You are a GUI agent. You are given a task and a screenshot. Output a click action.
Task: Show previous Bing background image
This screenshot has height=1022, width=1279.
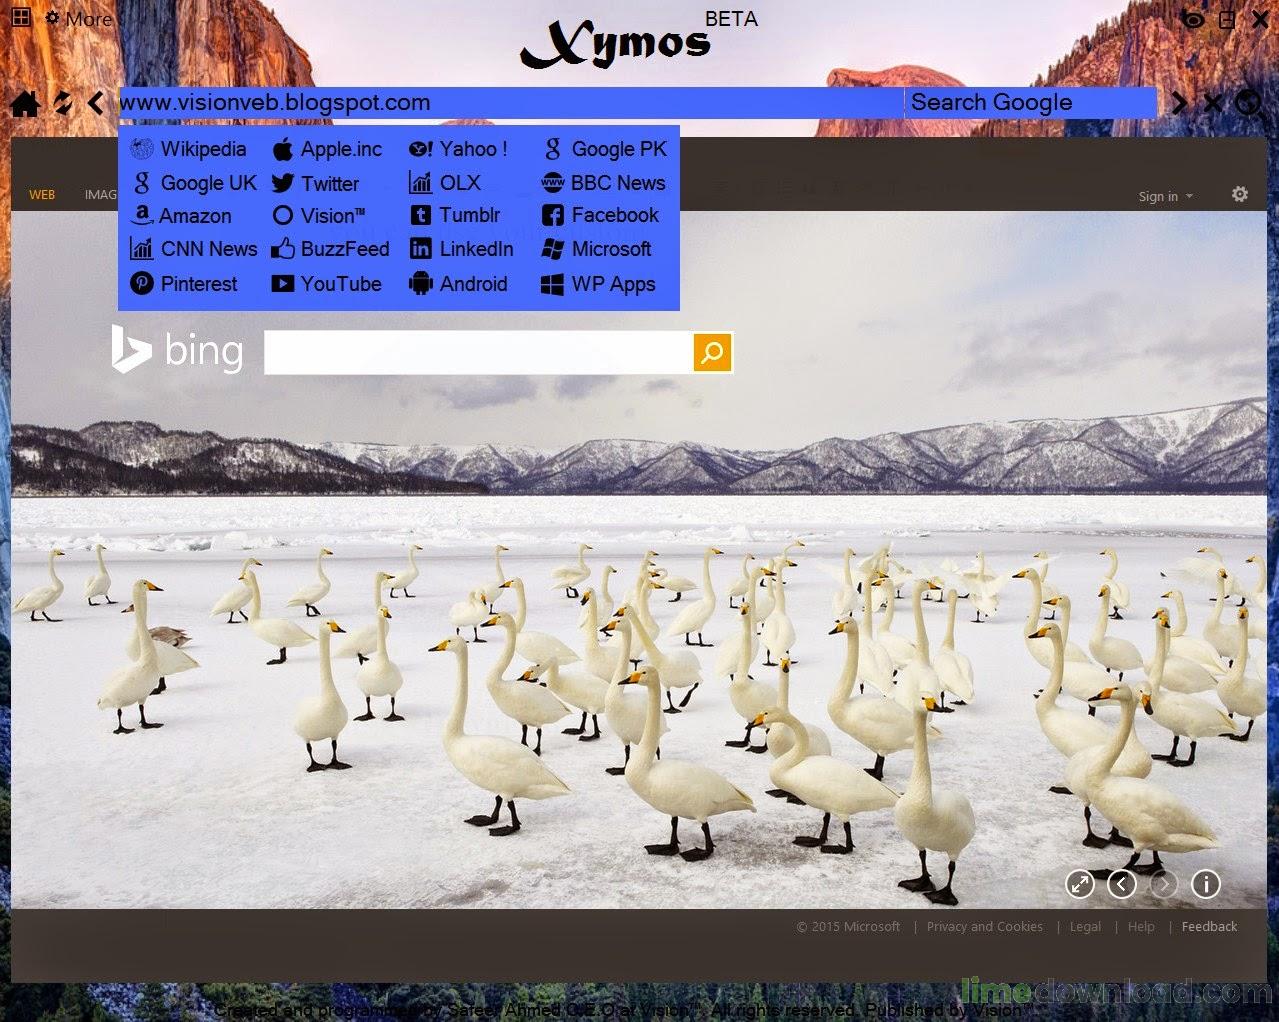[1122, 884]
